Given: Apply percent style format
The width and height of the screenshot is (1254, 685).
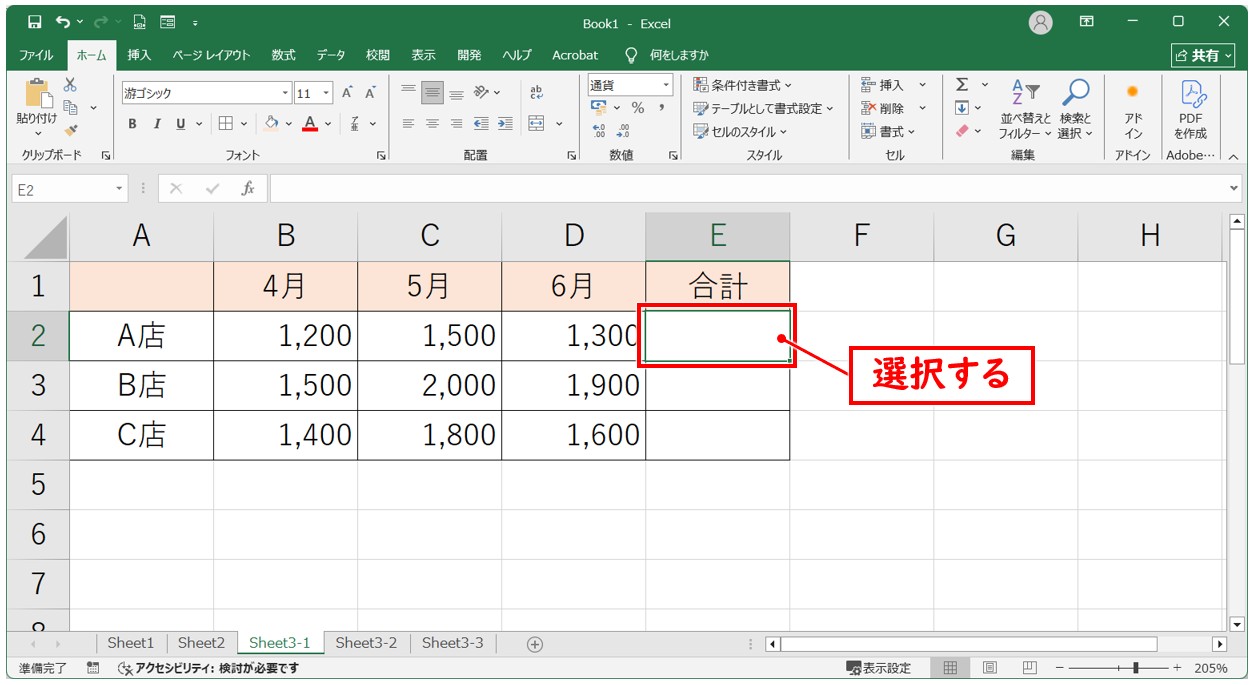Looking at the screenshot, I should (638, 108).
